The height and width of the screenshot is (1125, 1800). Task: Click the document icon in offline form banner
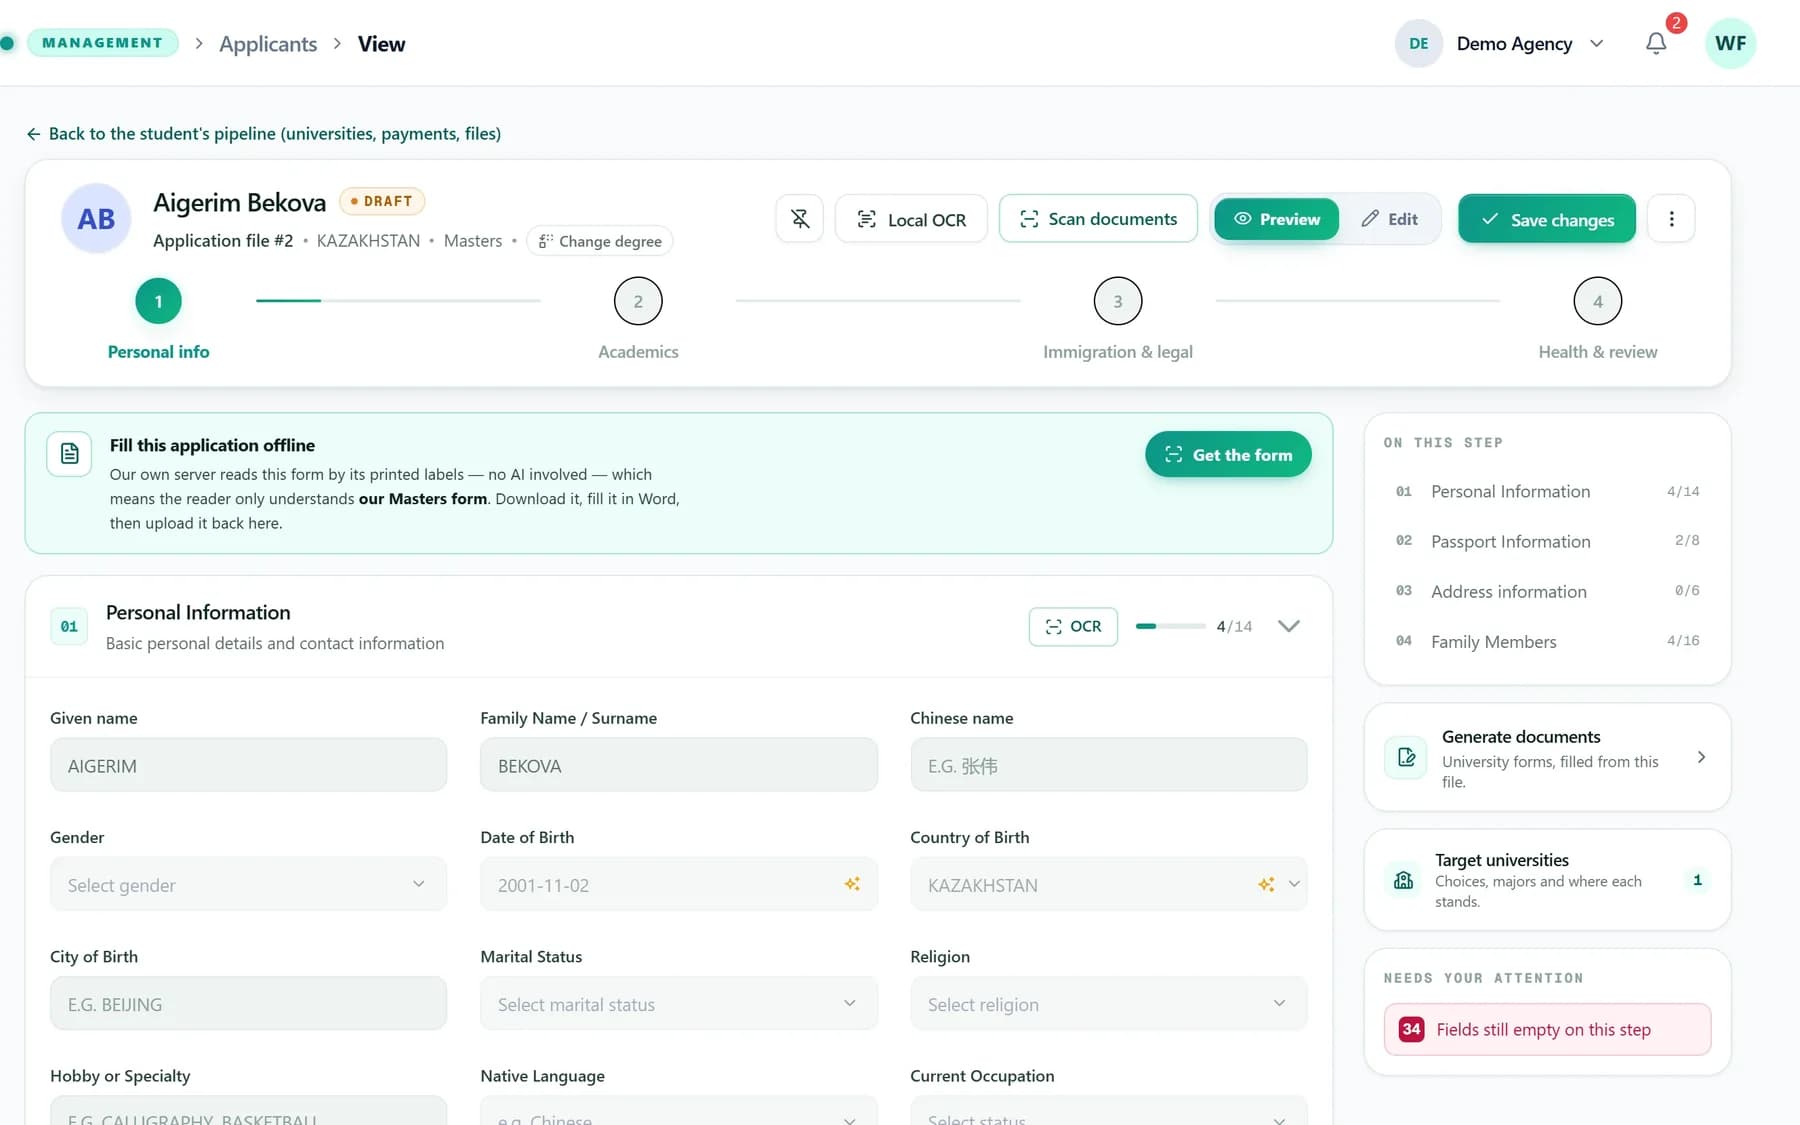[x=69, y=454]
